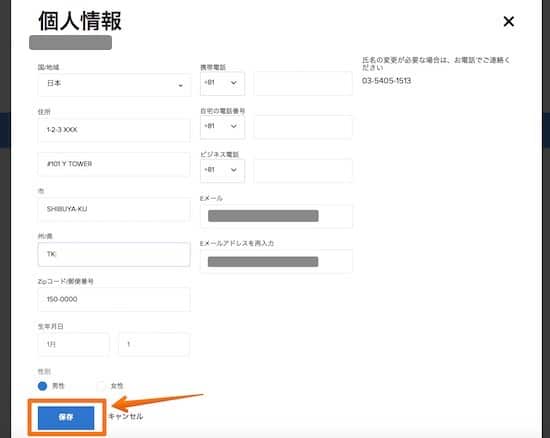Click the blue 保存 save button
This screenshot has width=550, height=438.
pyautogui.click(x=66, y=418)
